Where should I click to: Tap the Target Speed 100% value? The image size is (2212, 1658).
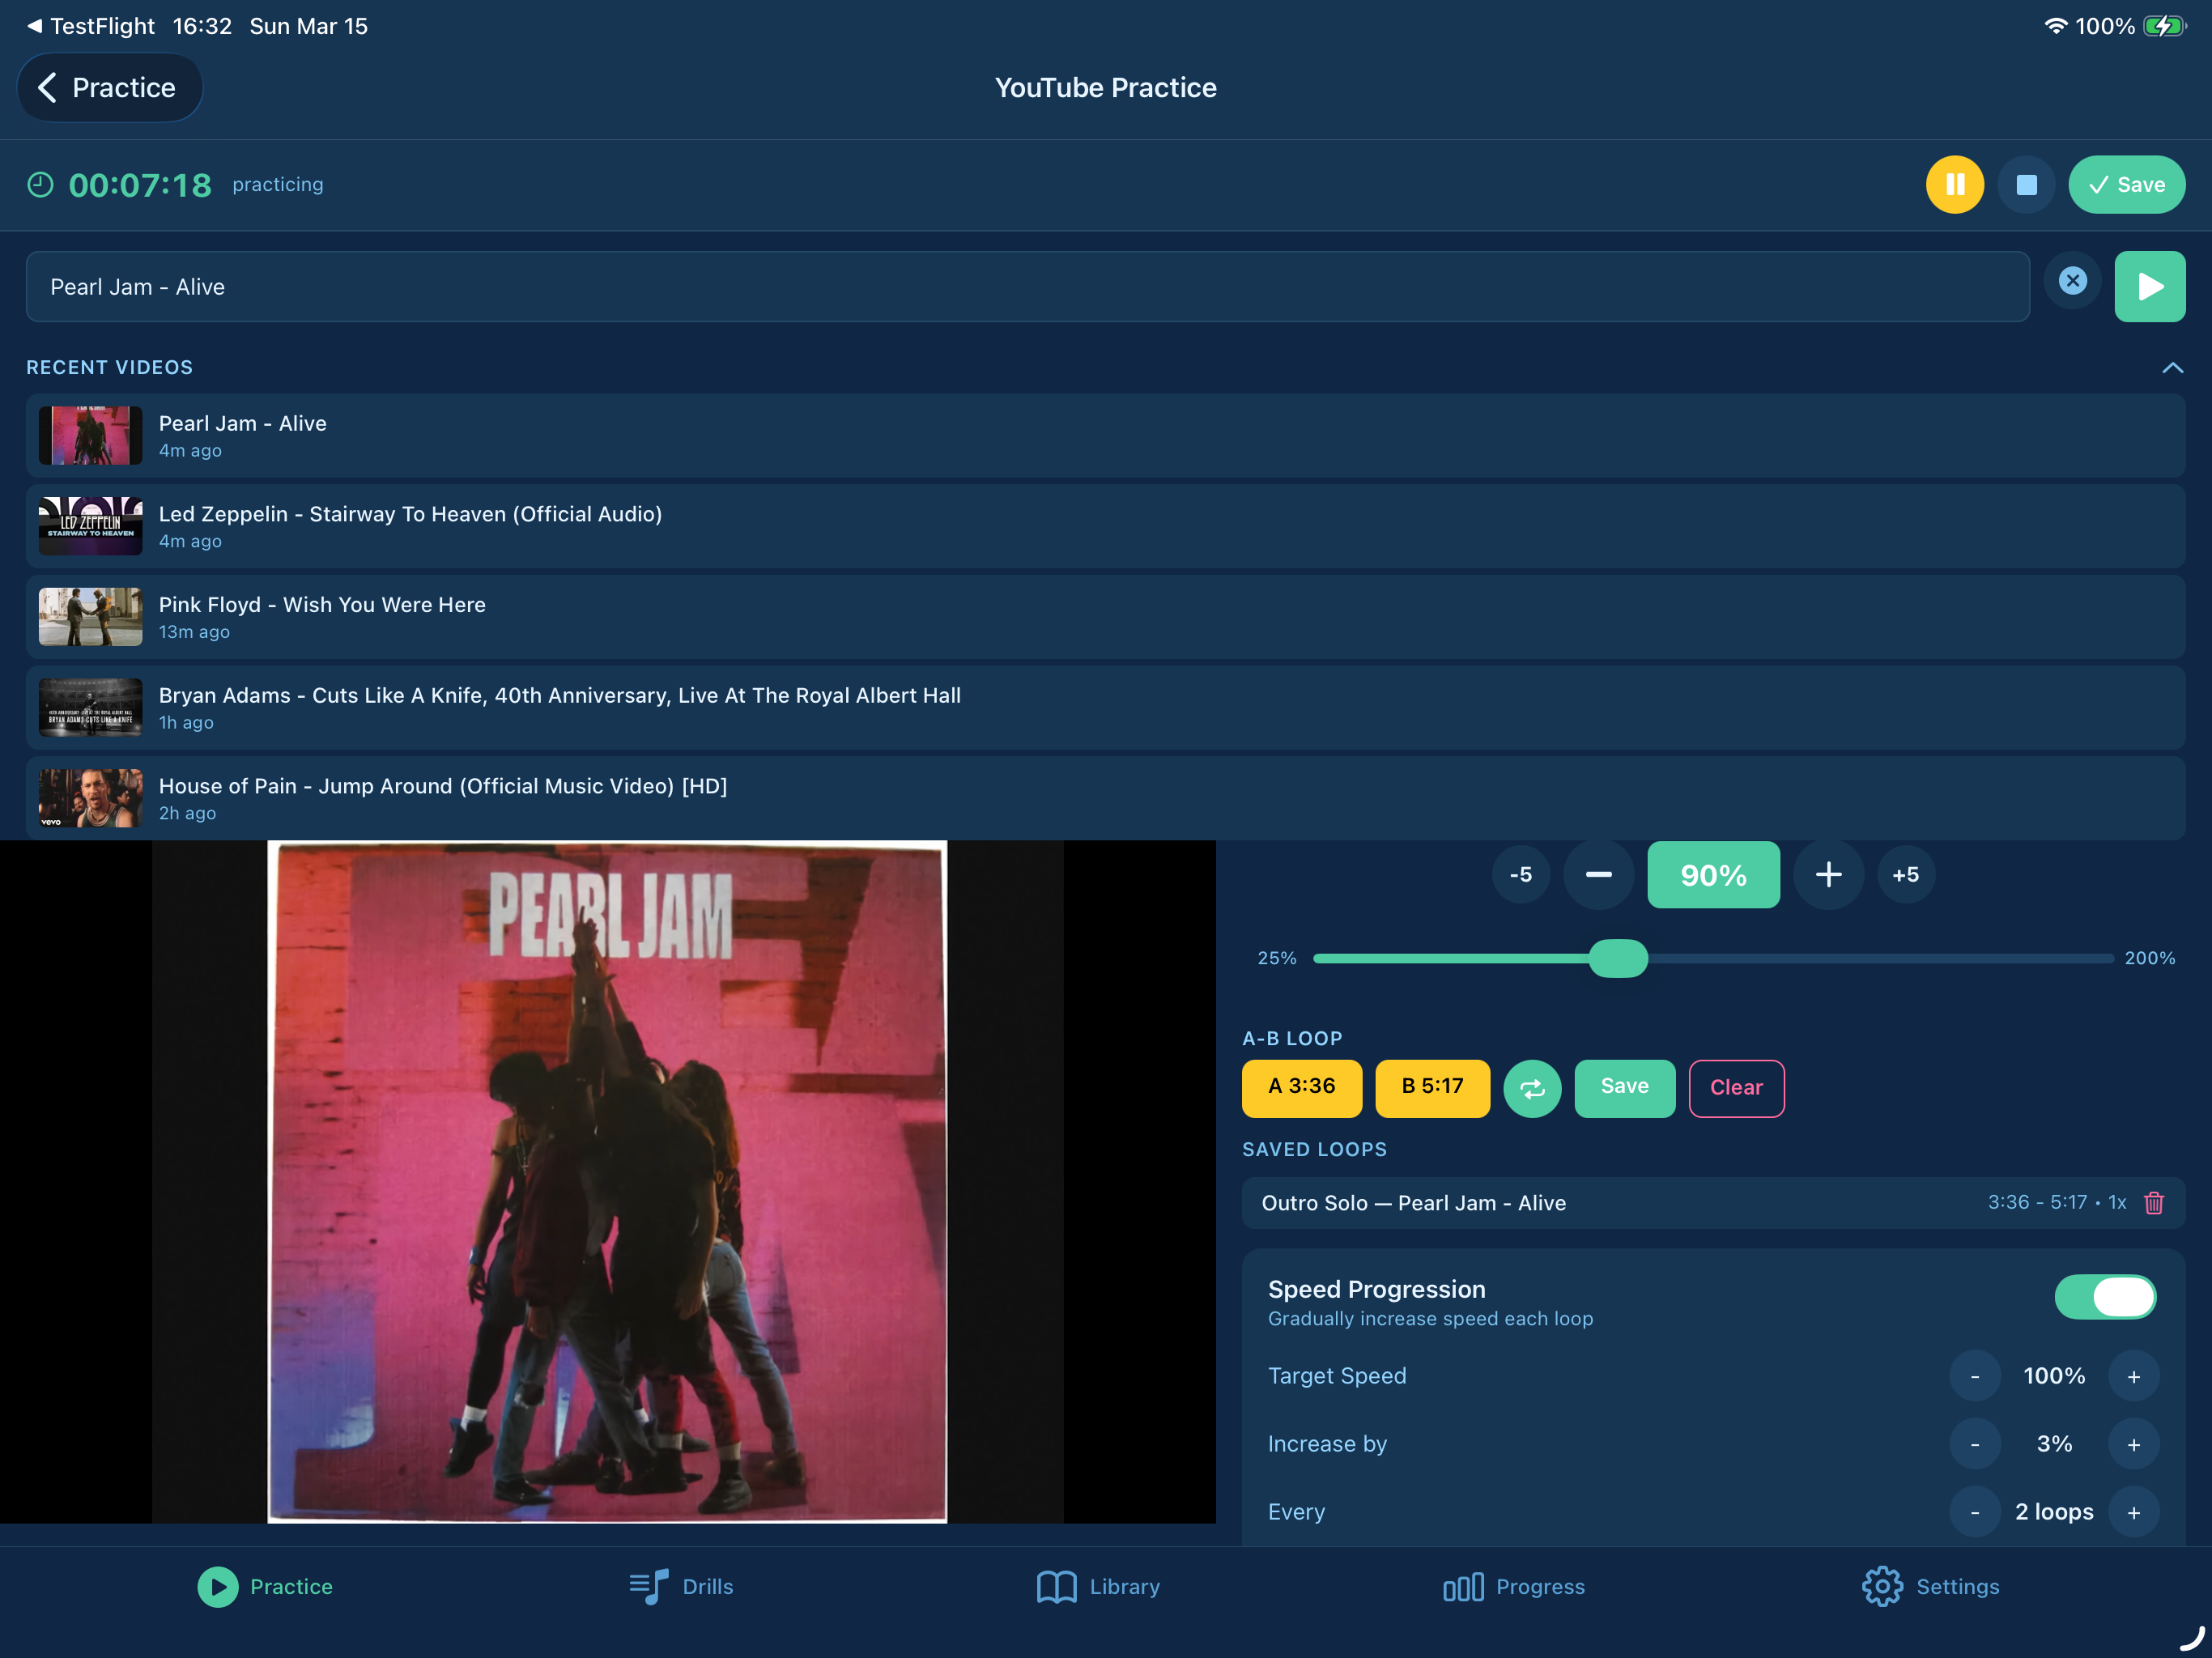click(x=2054, y=1377)
